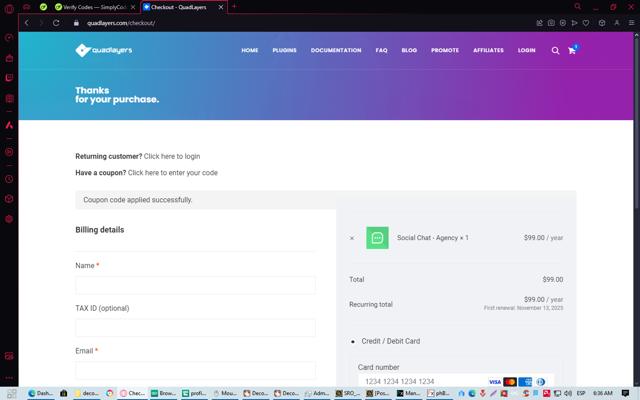
Task: Click the ESP language indicator
Action: [581, 393]
